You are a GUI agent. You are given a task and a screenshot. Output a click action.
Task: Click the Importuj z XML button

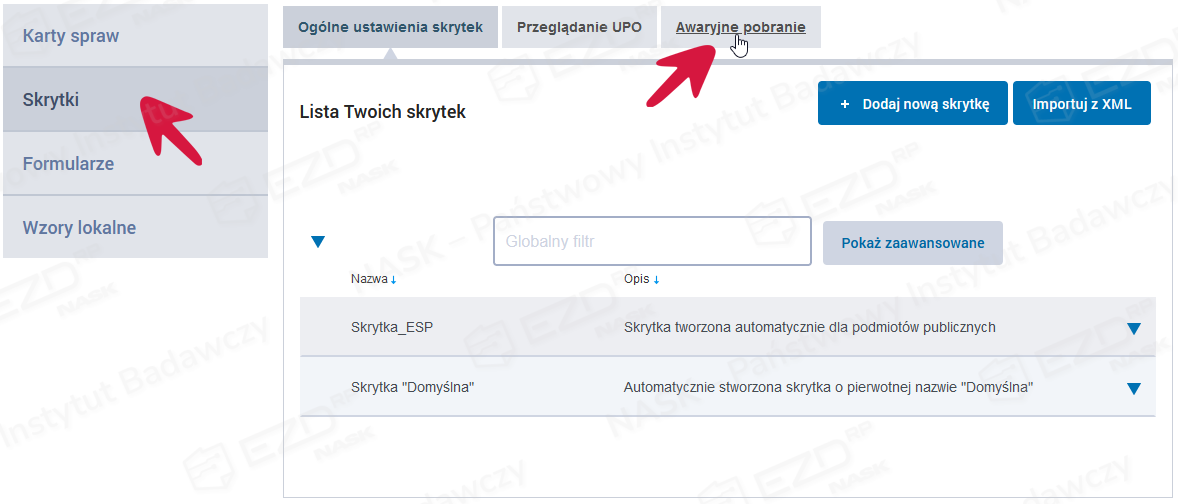(x=1081, y=104)
